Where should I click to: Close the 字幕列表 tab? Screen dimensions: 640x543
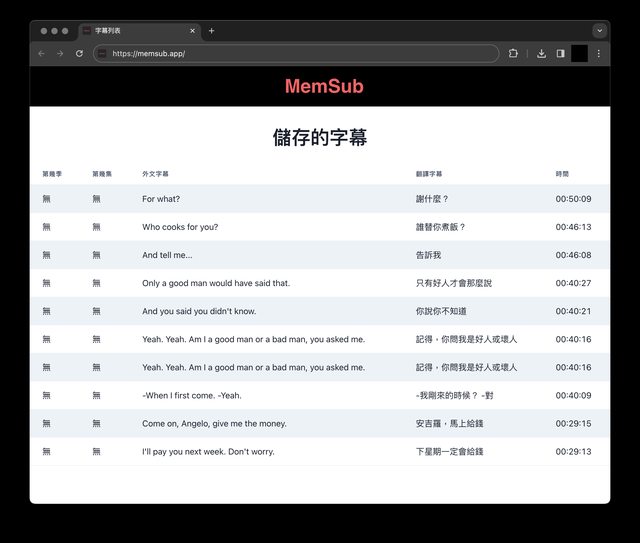[193, 31]
